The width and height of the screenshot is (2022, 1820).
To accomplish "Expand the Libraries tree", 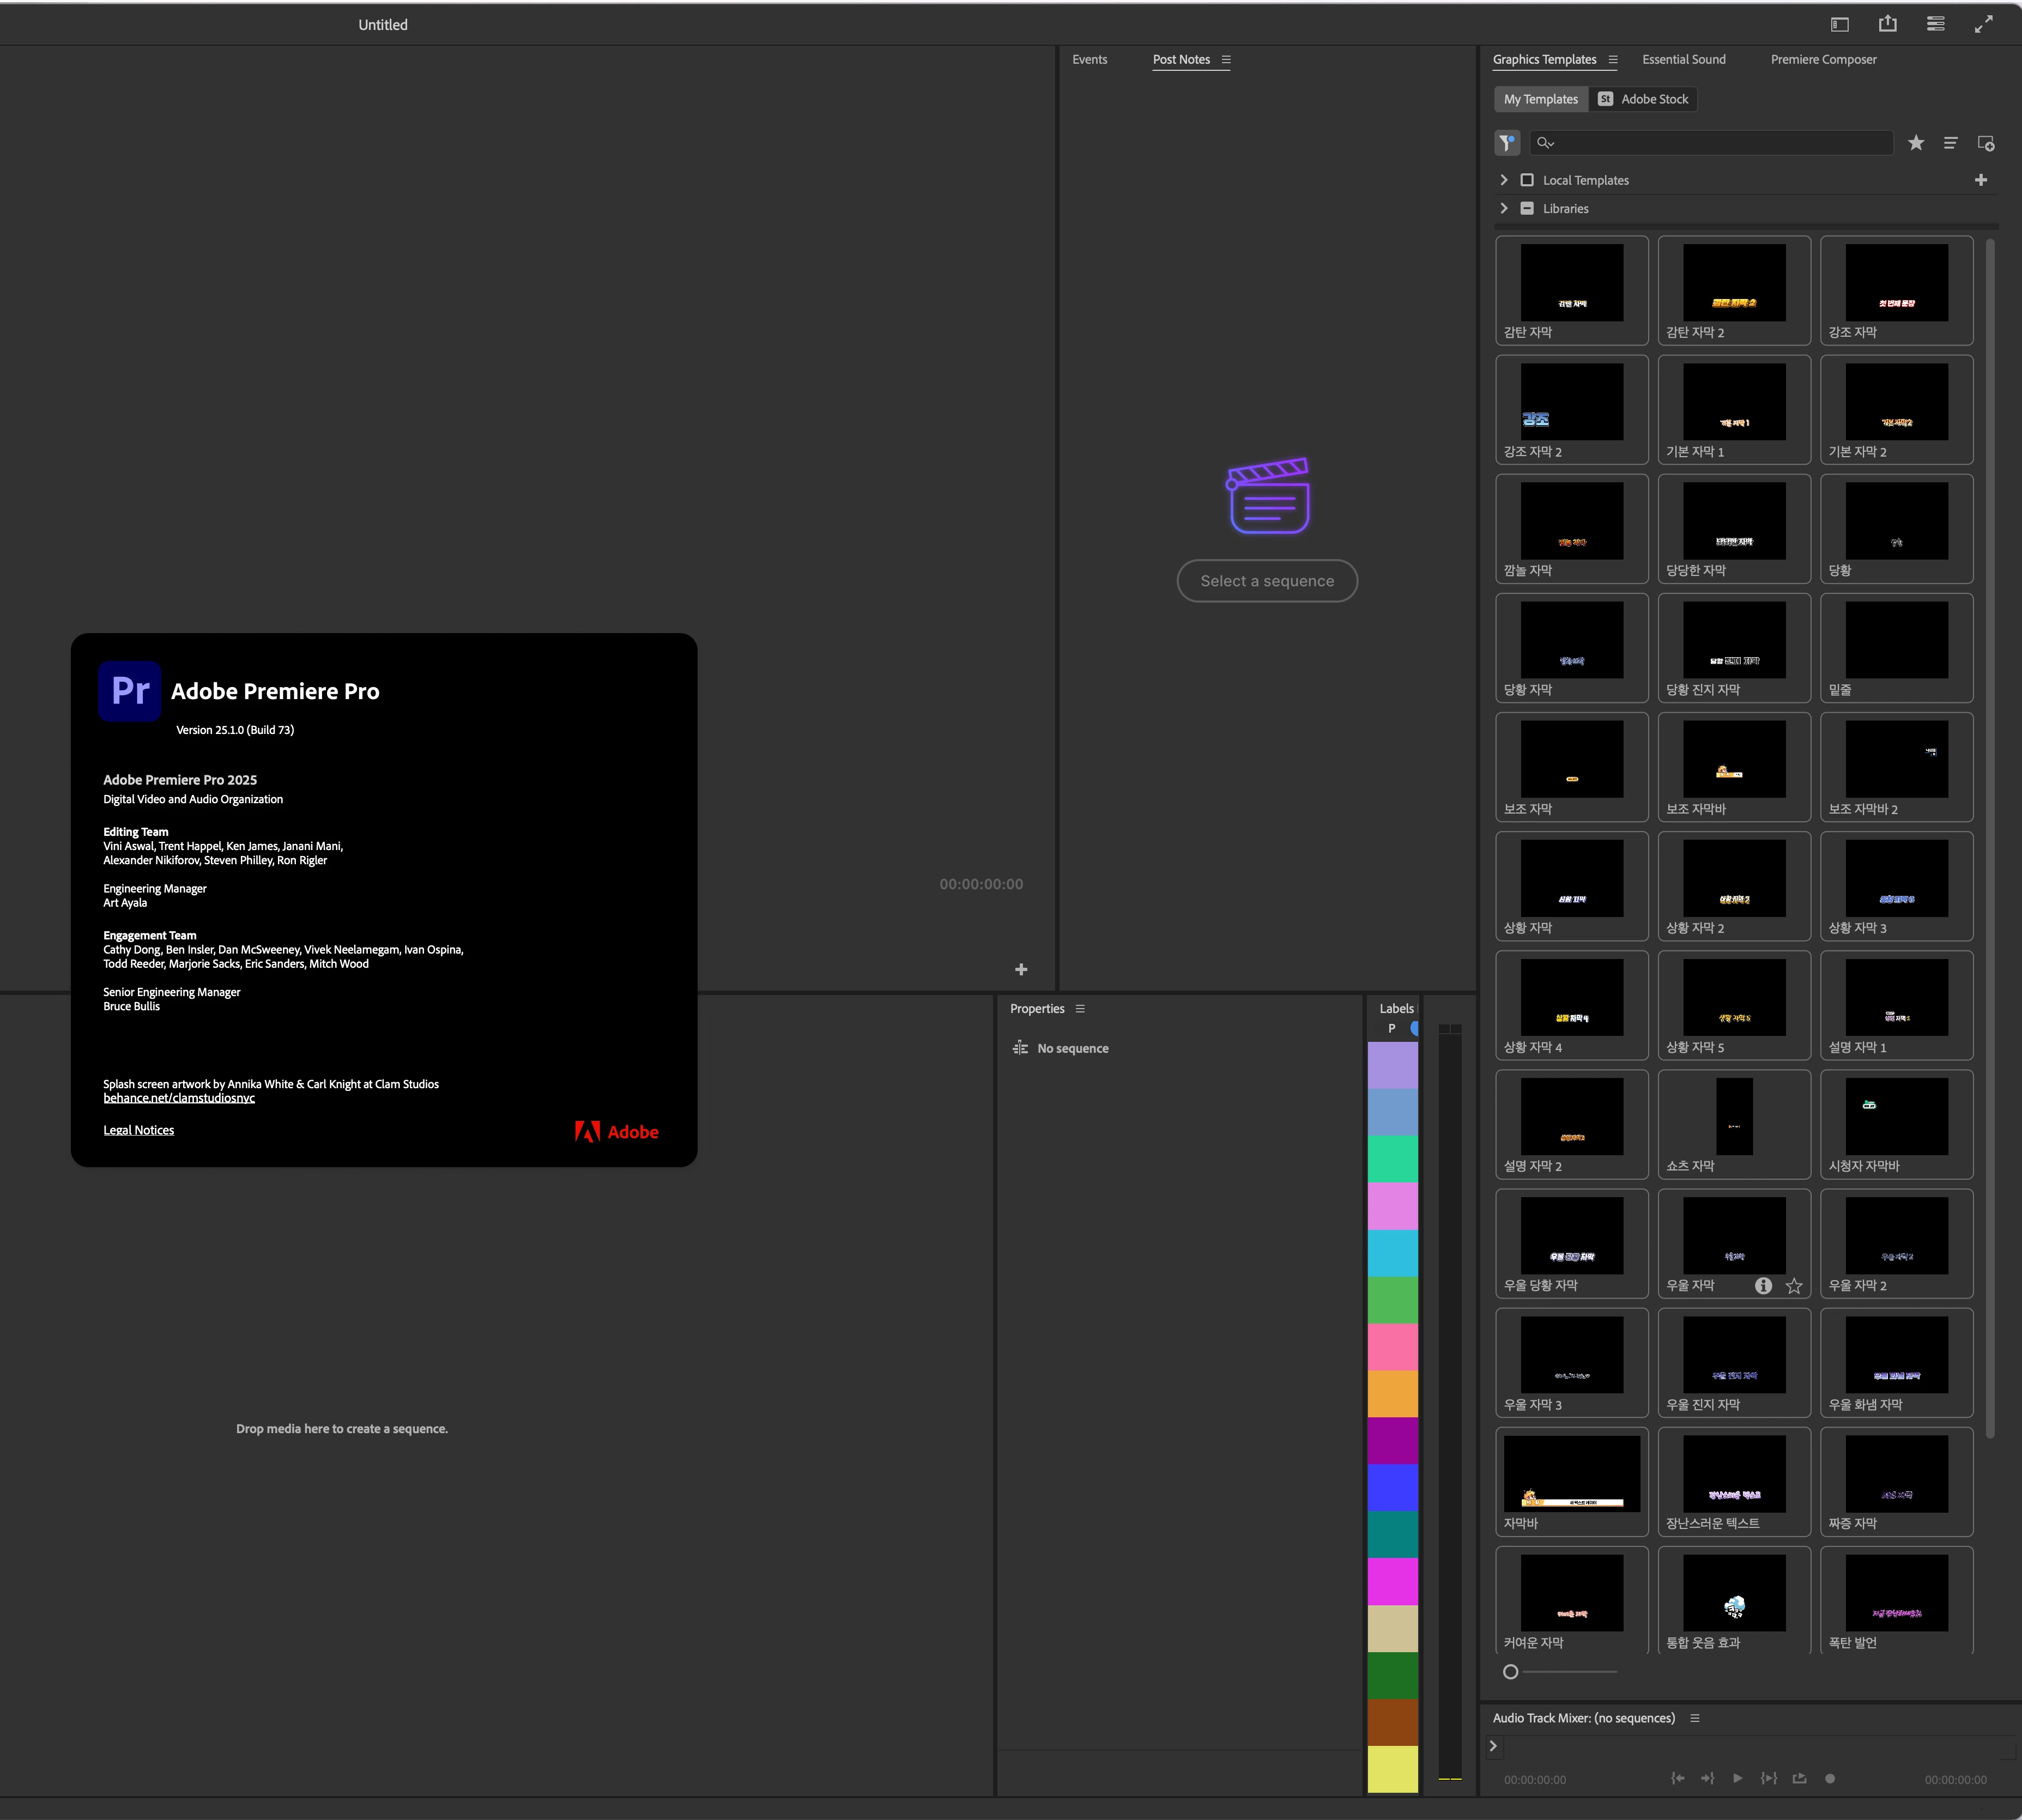I will (x=1504, y=208).
